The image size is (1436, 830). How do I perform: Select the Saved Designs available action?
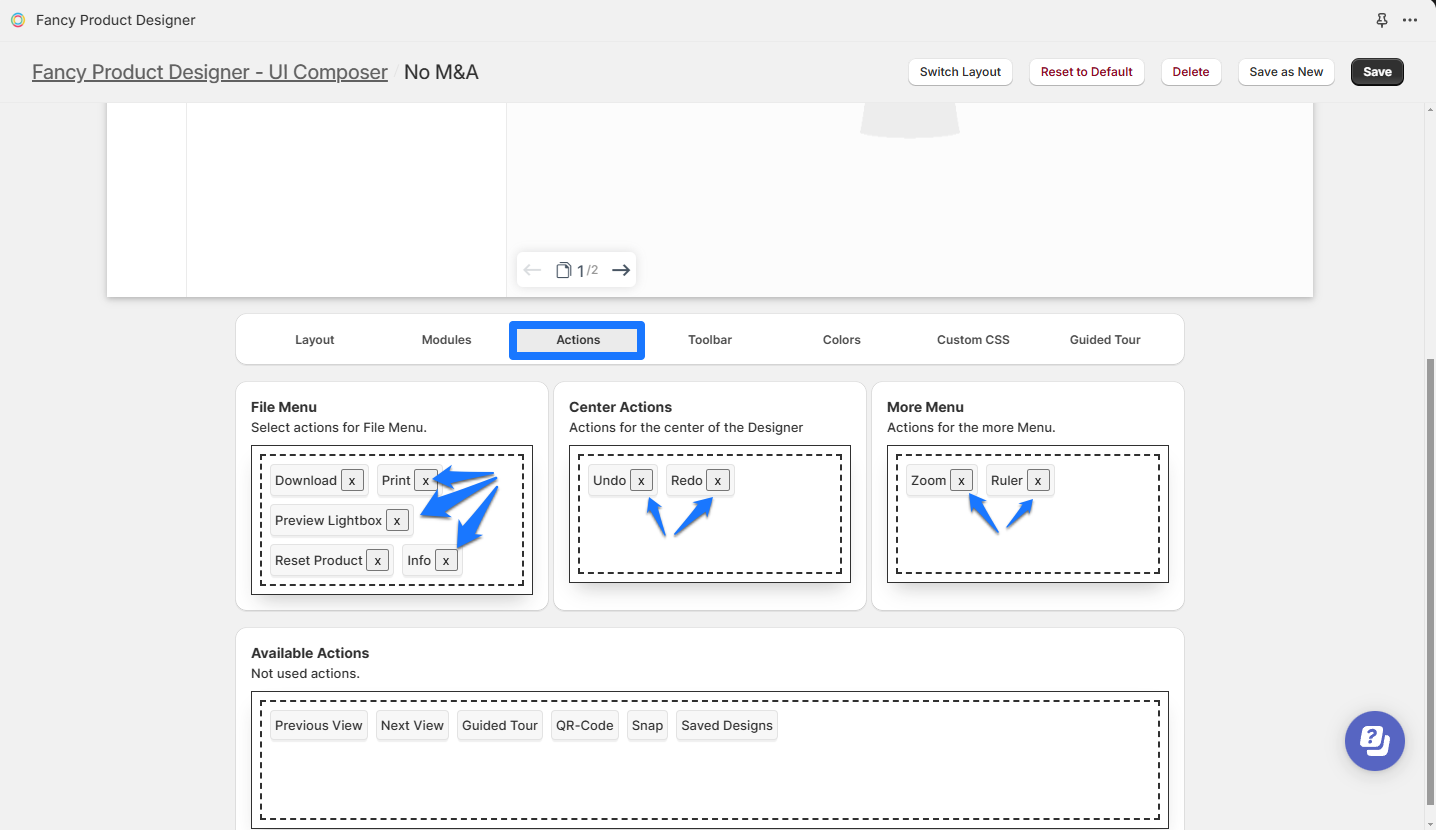[727, 726]
